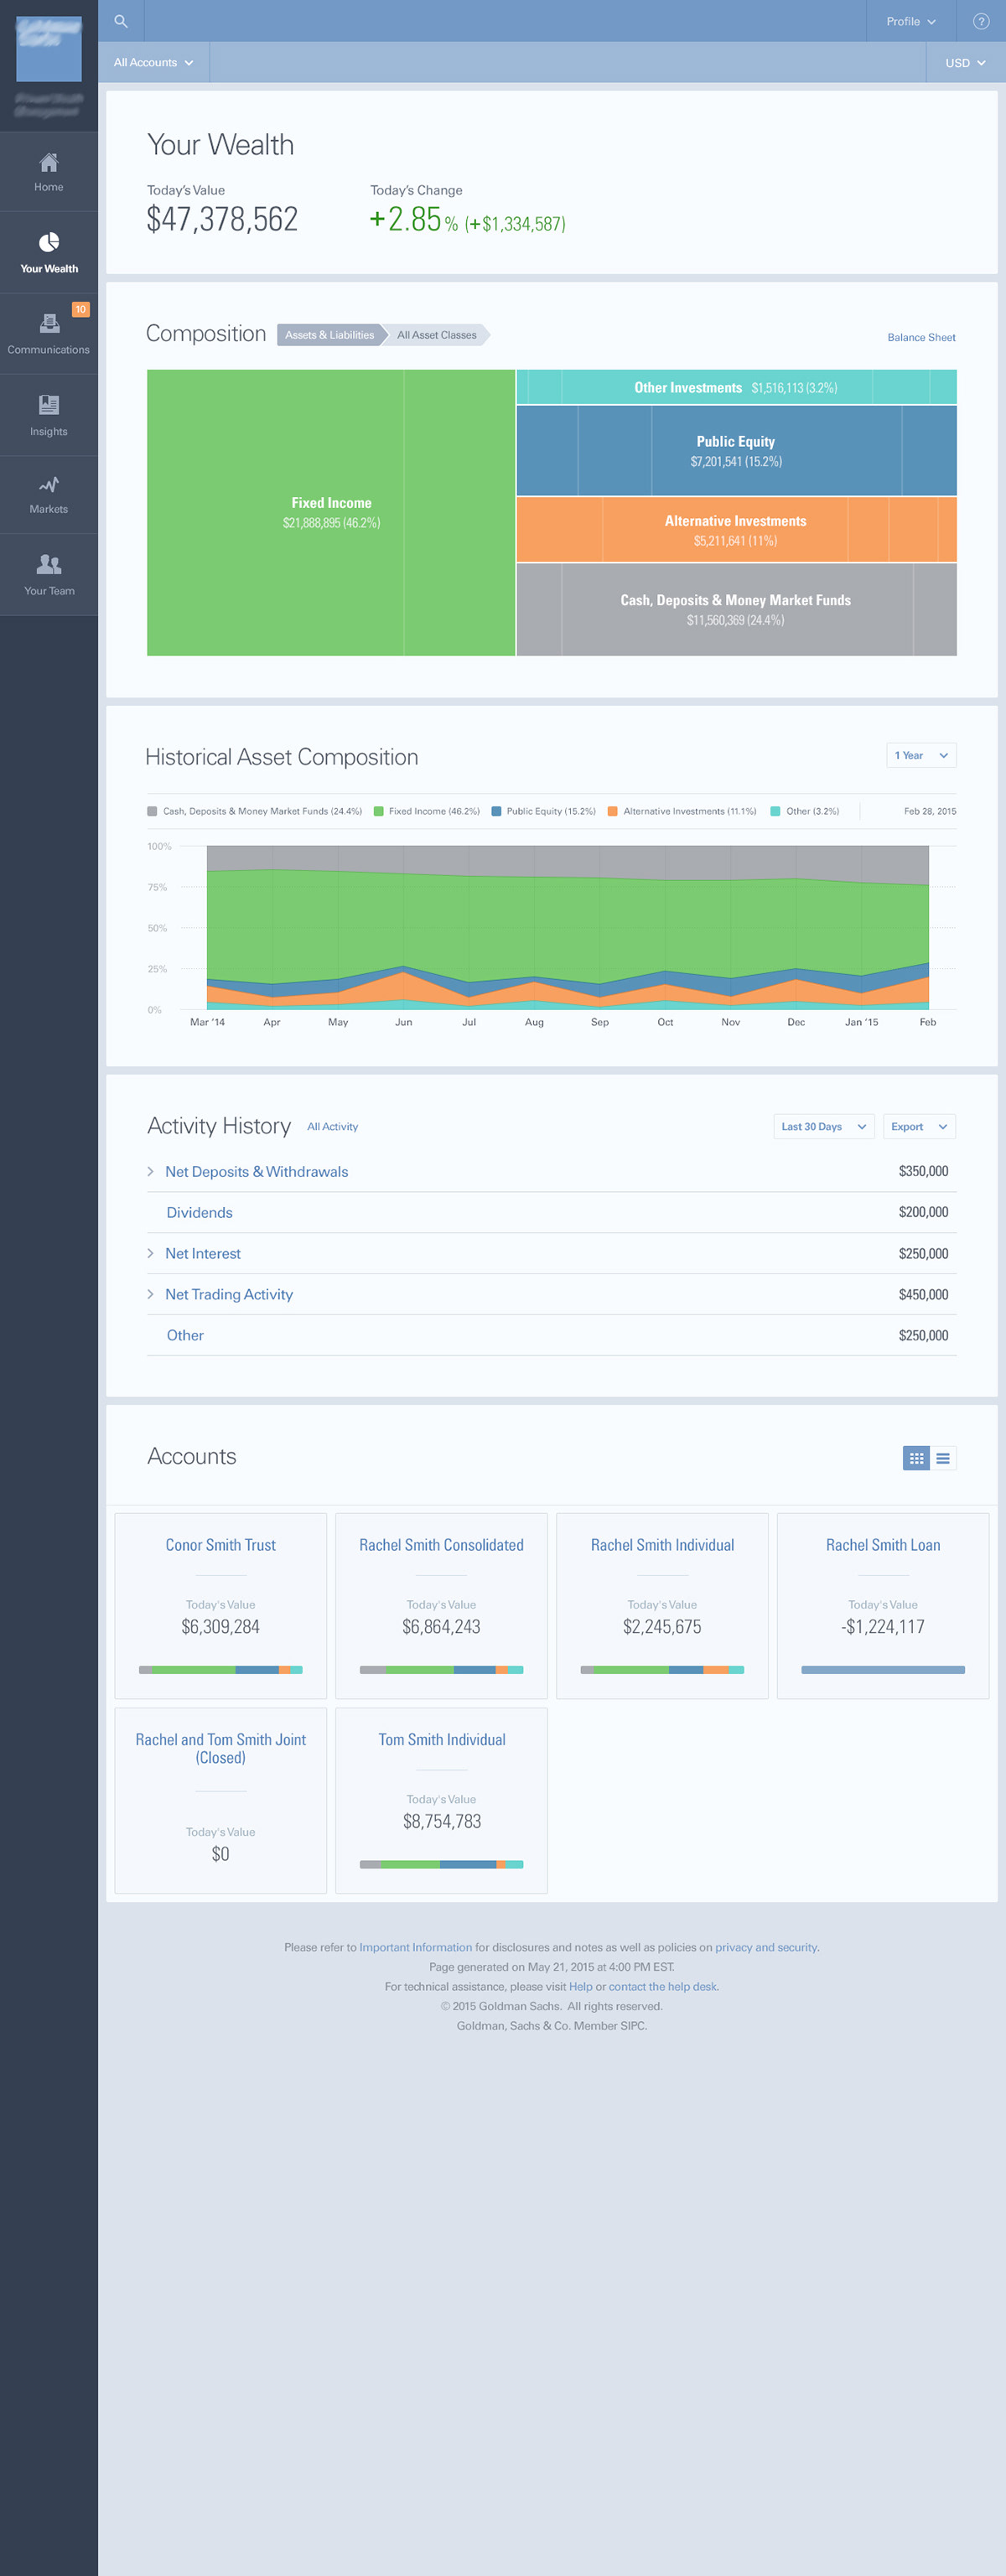
Task: Go to Home in sidebar
Action: 49,172
